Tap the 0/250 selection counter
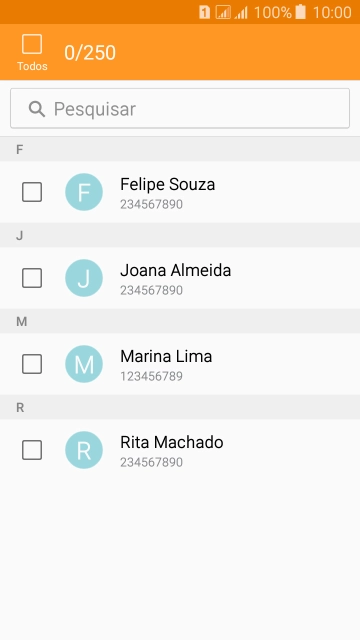Image resolution: width=360 pixels, height=640 pixels. (90, 53)
